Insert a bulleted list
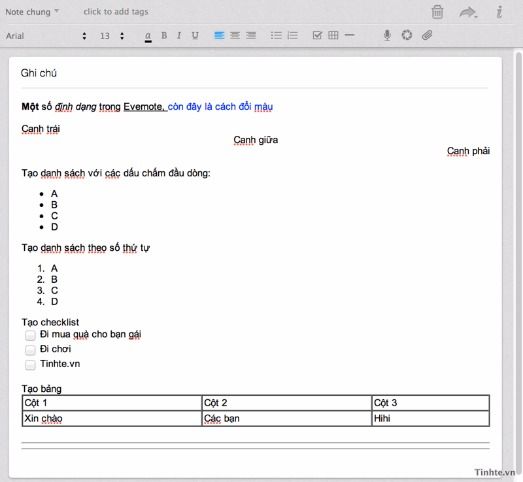 (276, 35)
